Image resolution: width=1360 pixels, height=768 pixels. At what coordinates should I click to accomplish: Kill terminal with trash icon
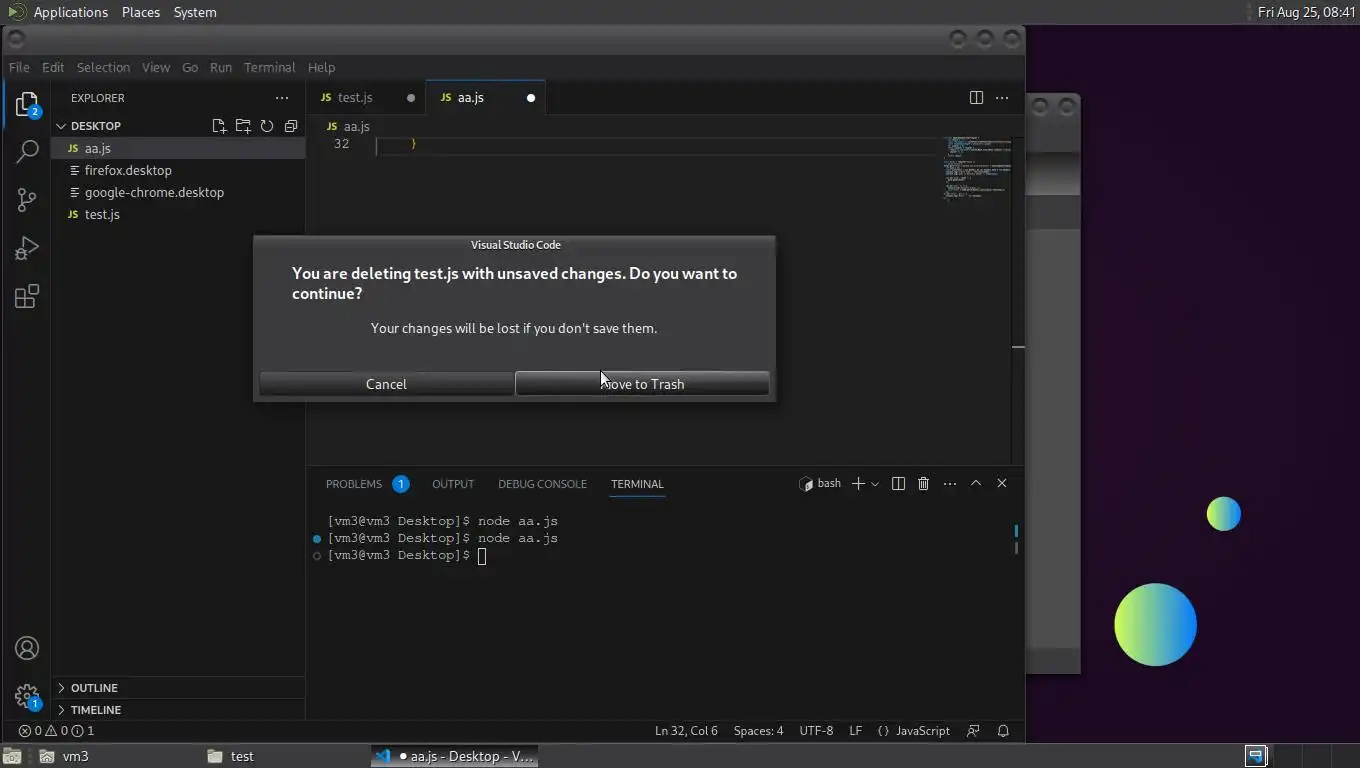(x=923, y=483)
